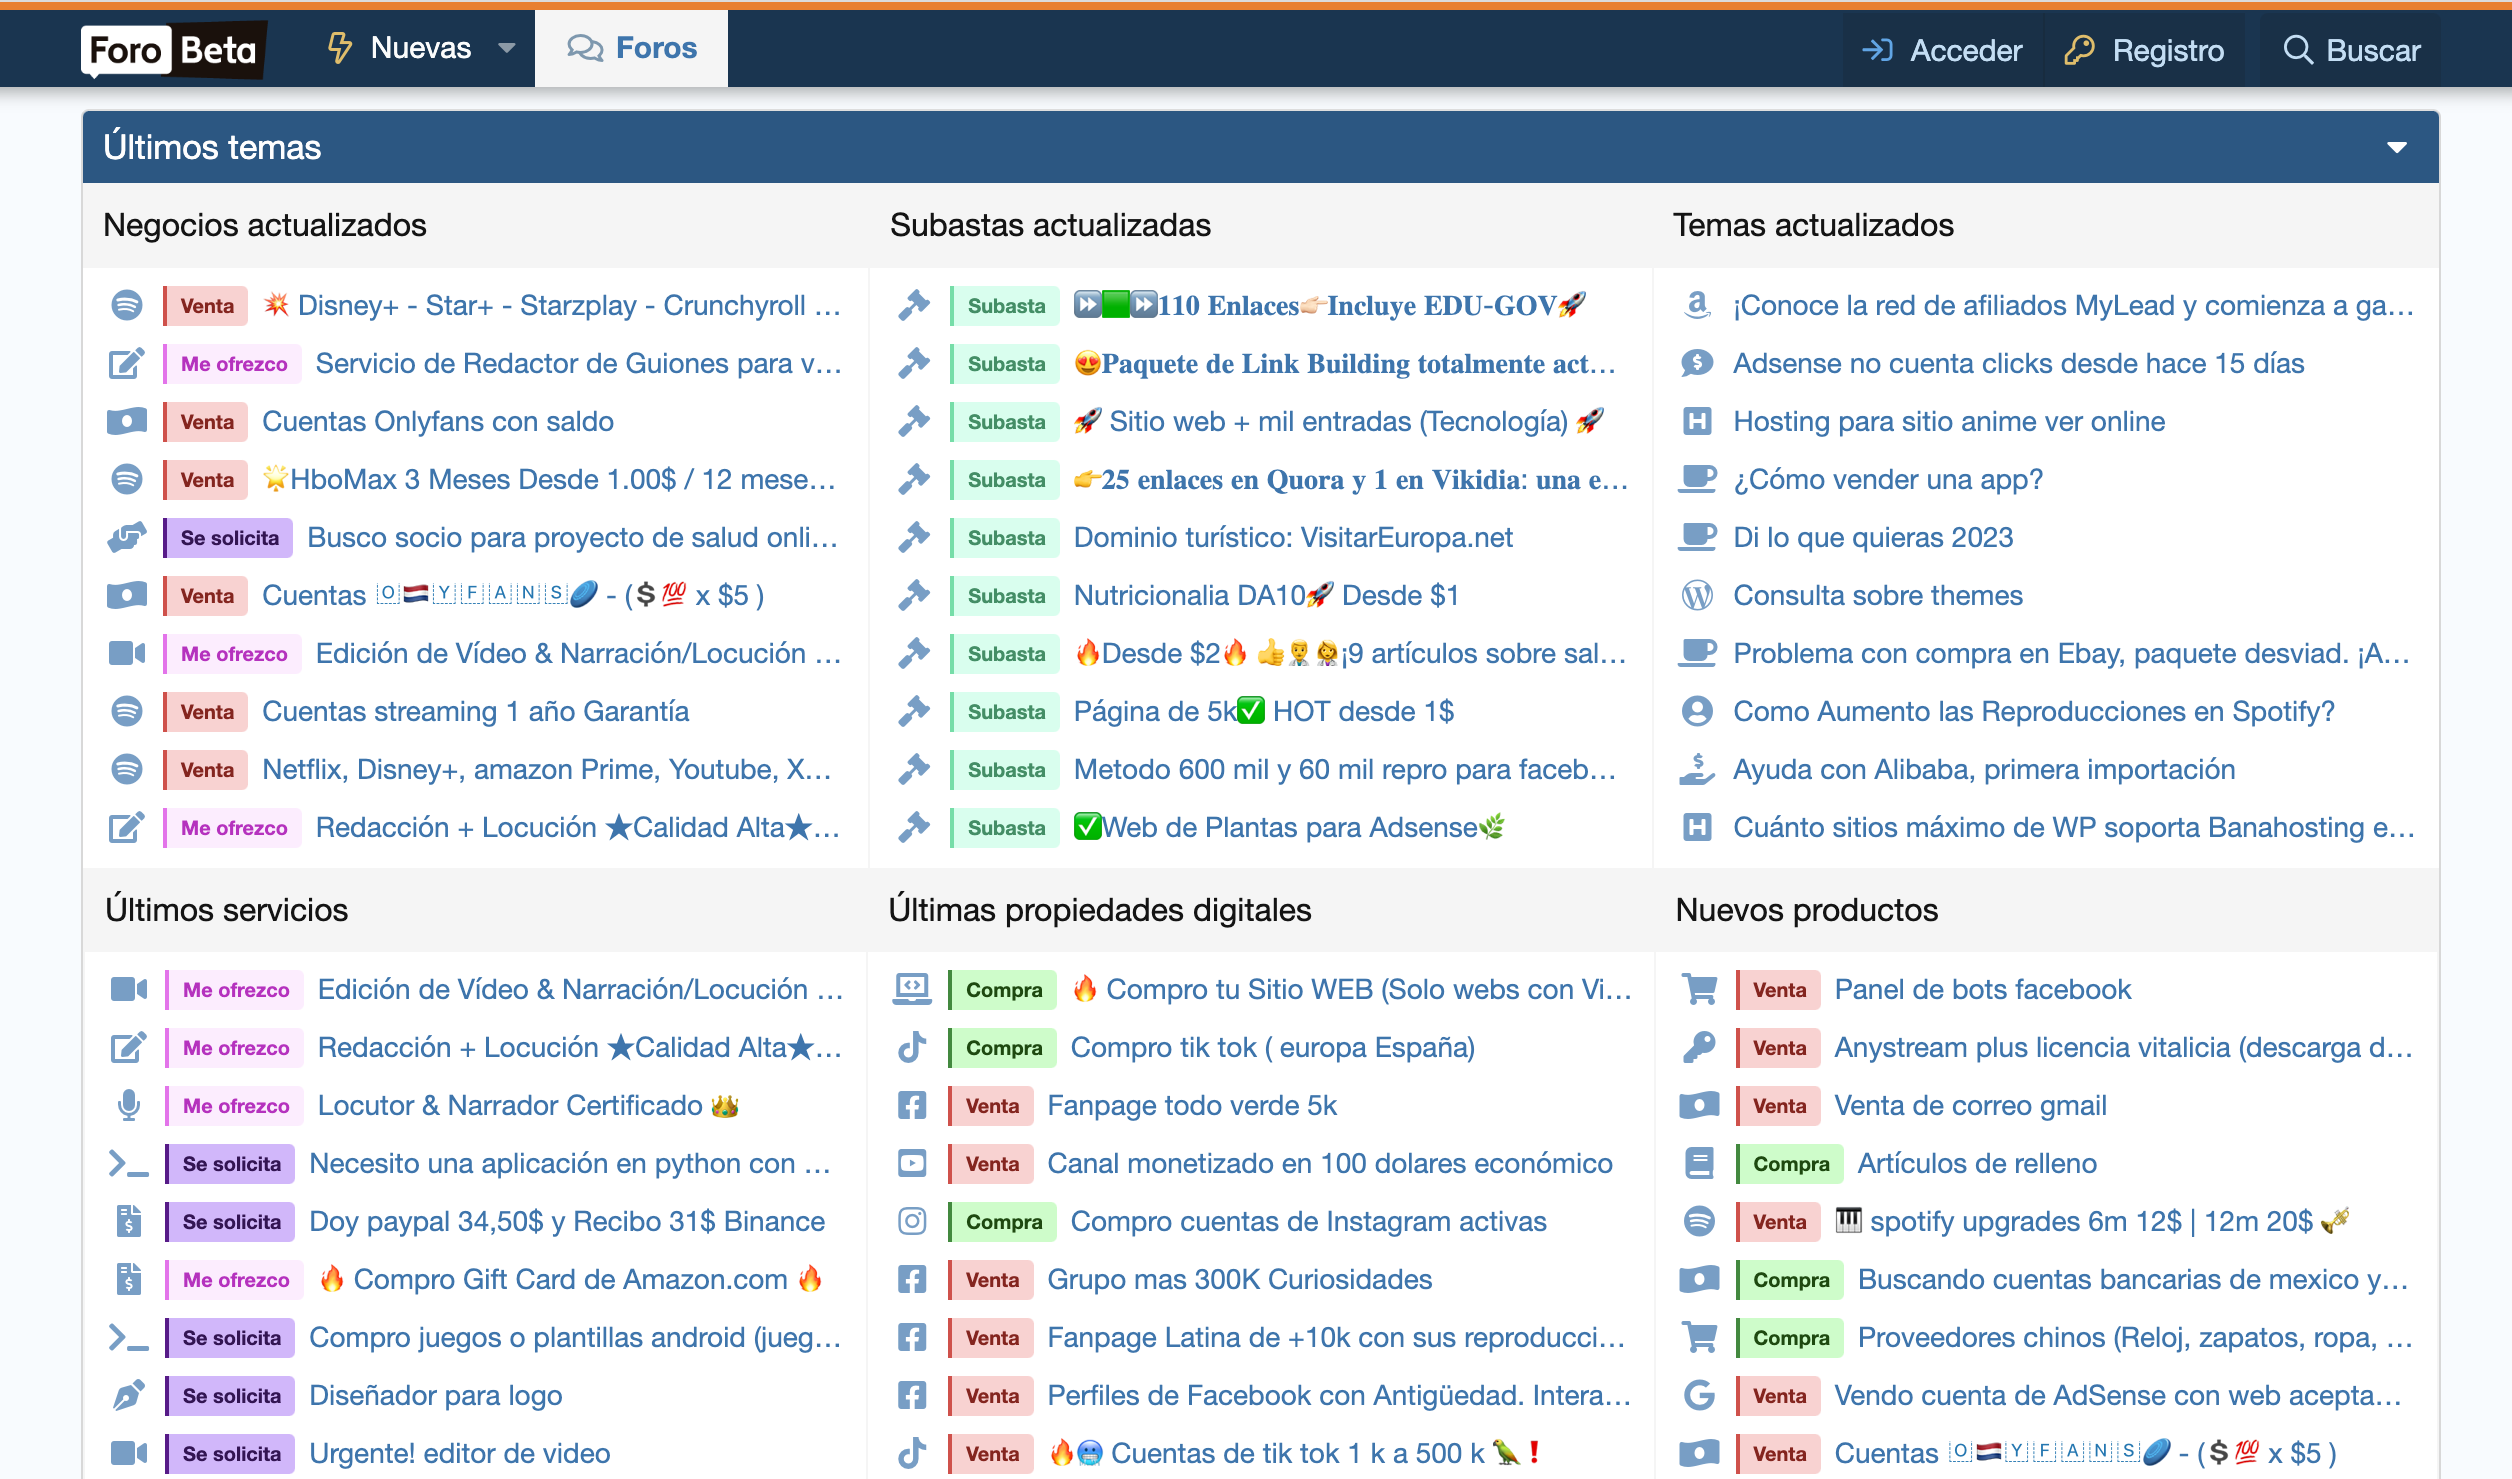
Task: Click book icon beside Artículos de relleno
Action: tap(1699, 1163)
